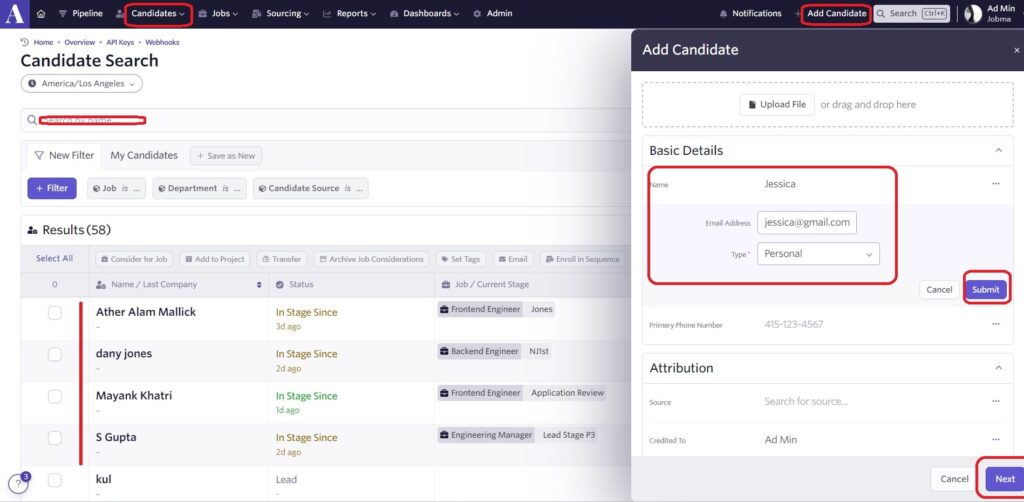Switch to My Candidates tab

click(x=144, y=156)
